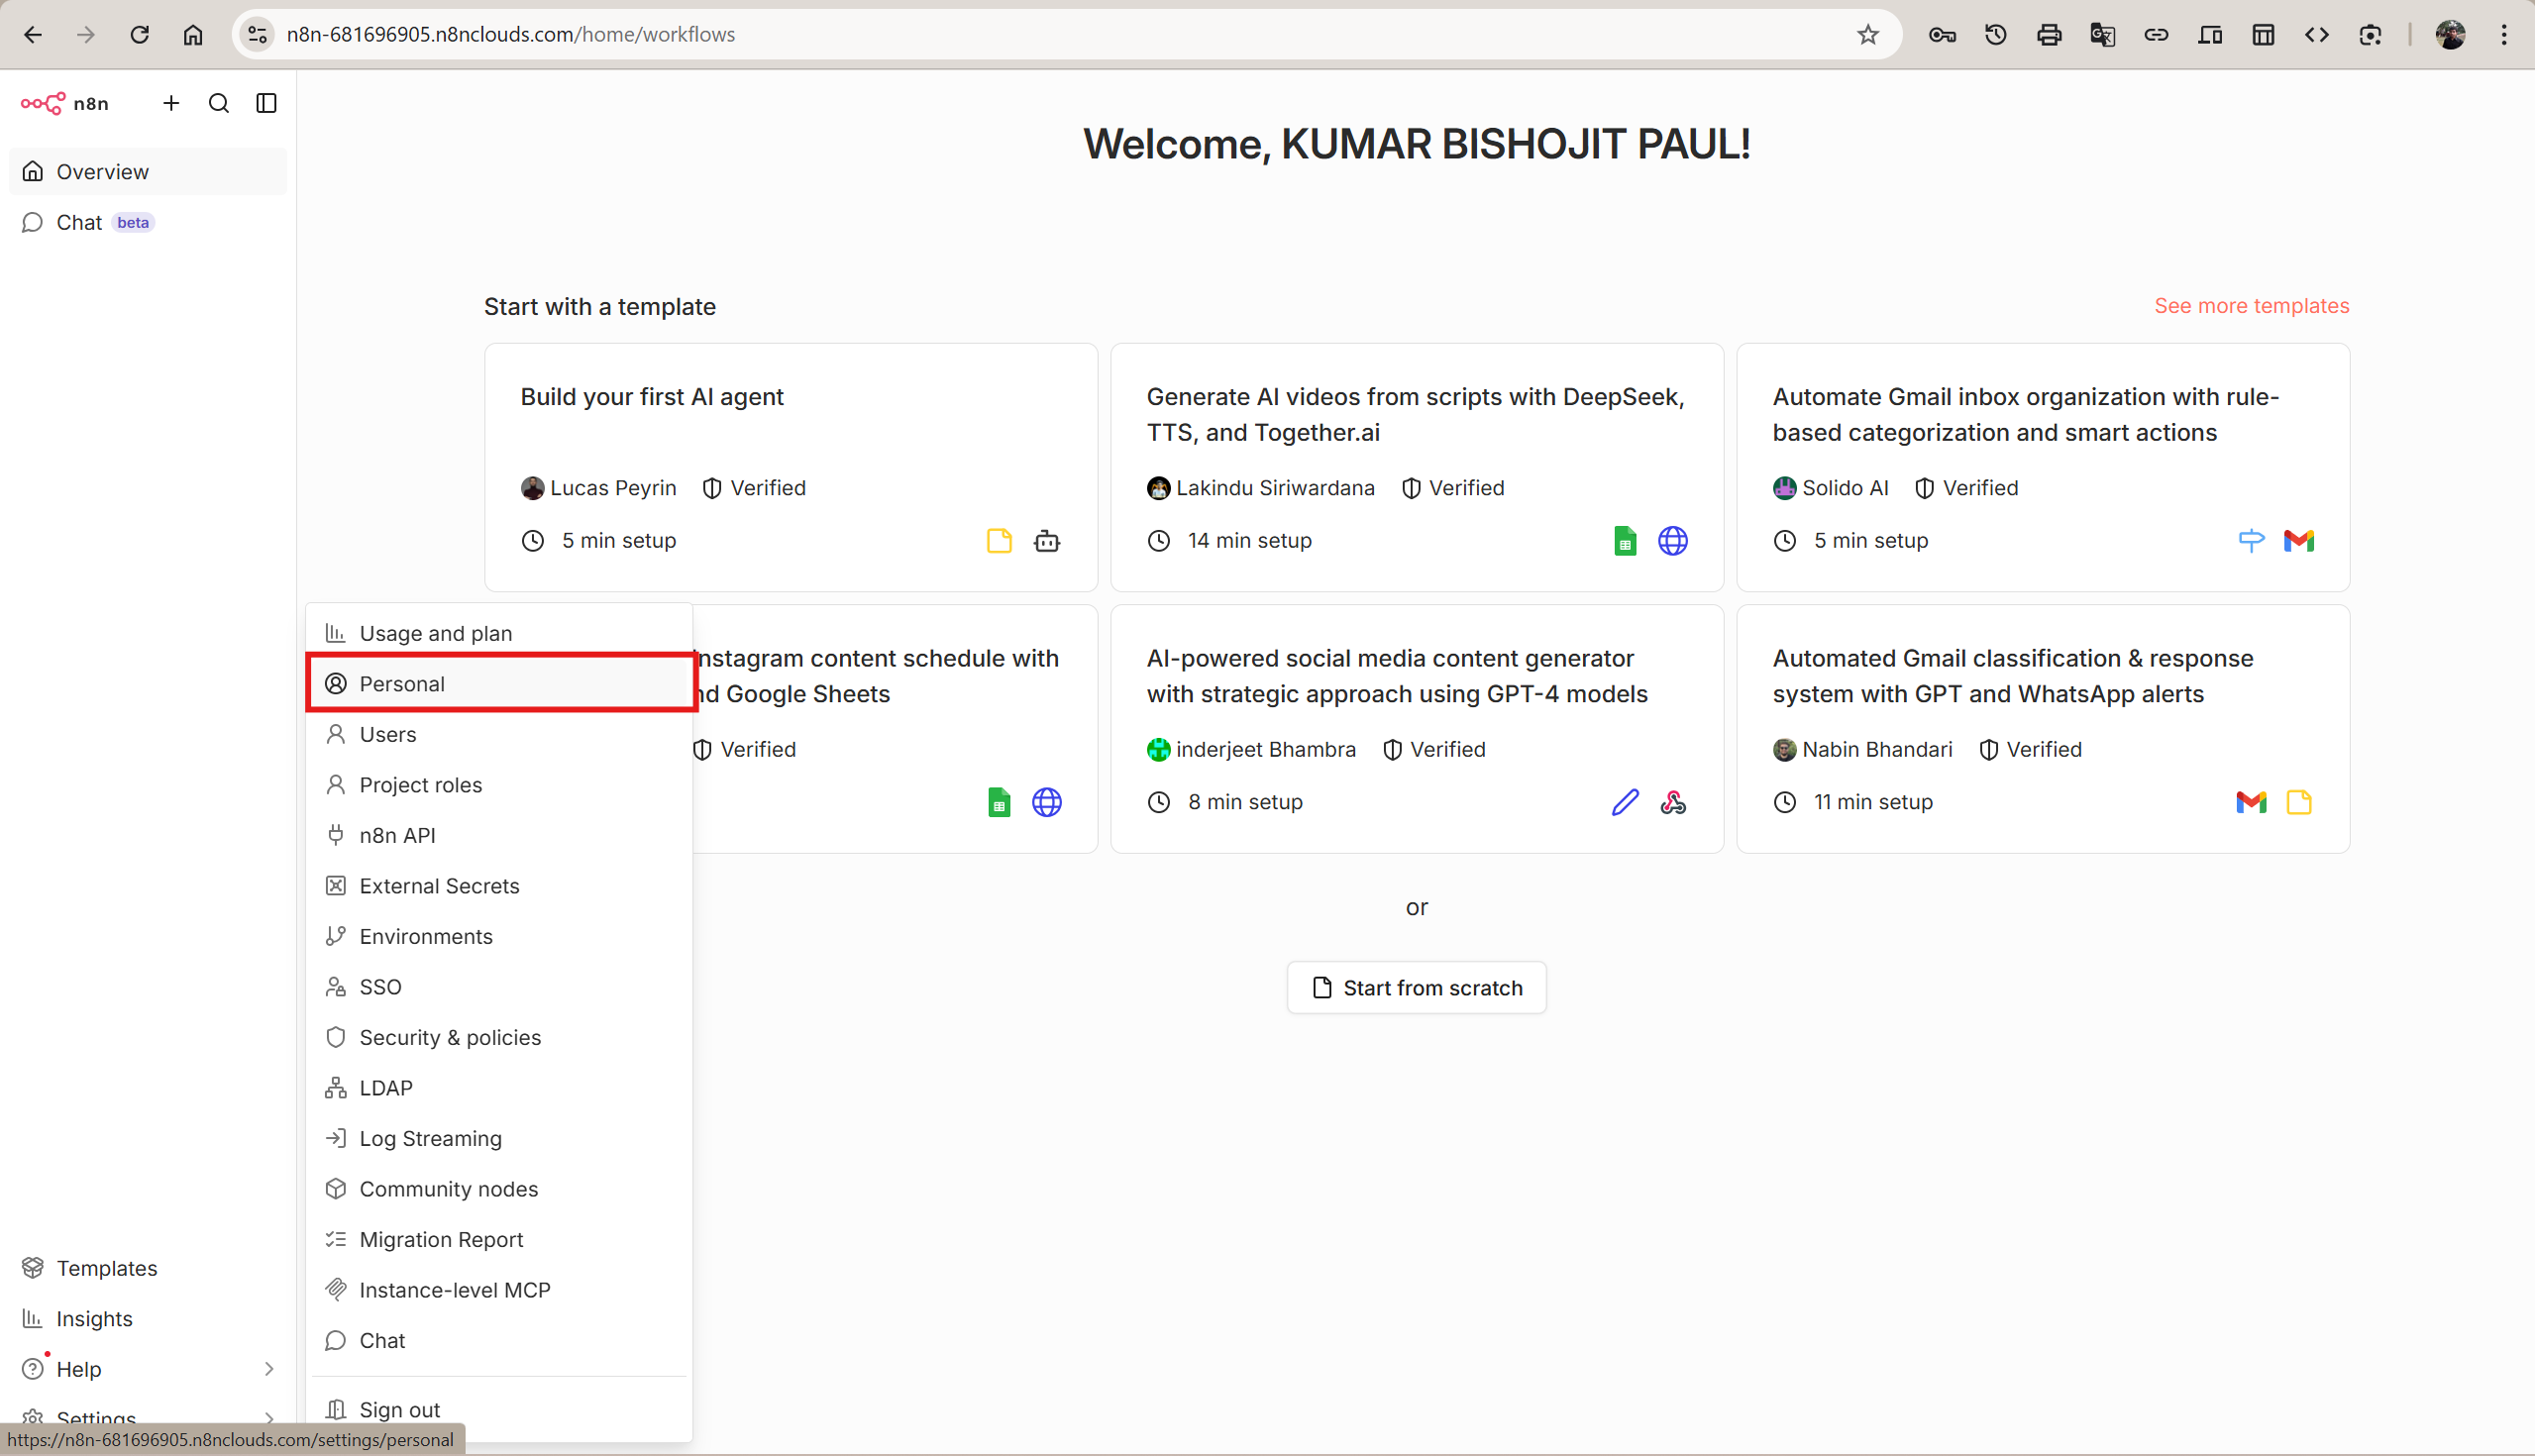Screen dimensions: 2535x1456
Task: Click Google Sheets icon on DeepSeek card
Action: pyautogui.click(x=1625, y=541)
